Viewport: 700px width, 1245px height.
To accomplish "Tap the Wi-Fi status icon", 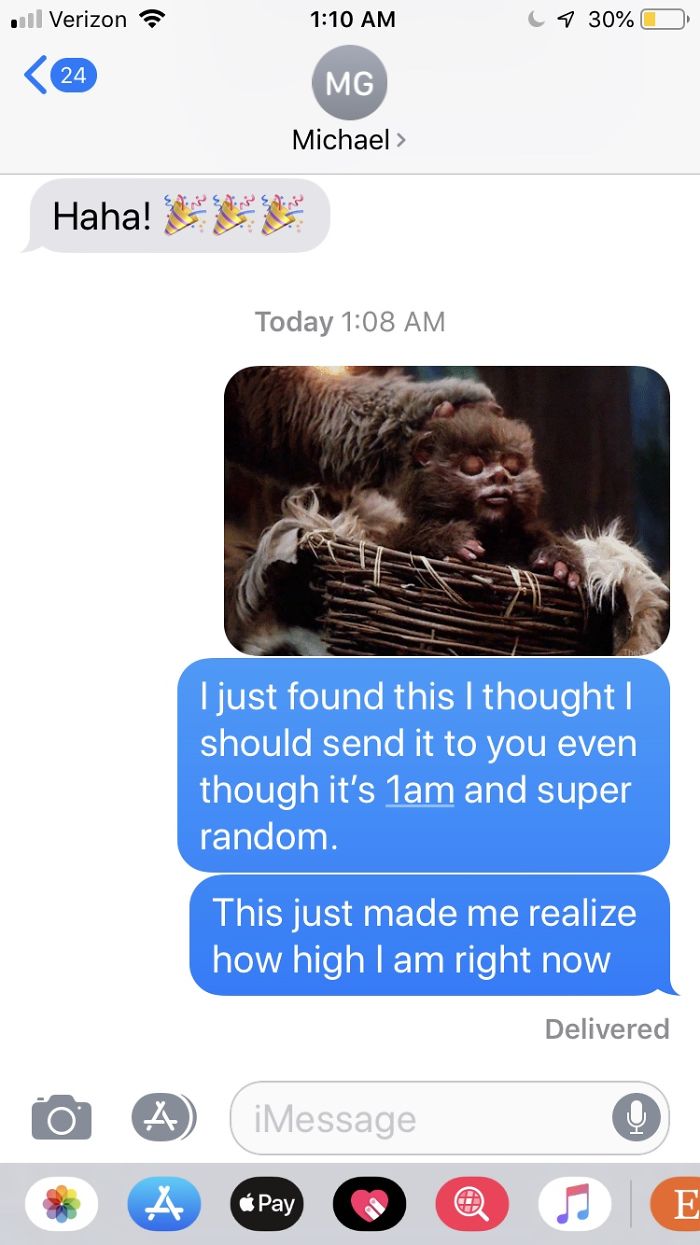I will point(151,19).
